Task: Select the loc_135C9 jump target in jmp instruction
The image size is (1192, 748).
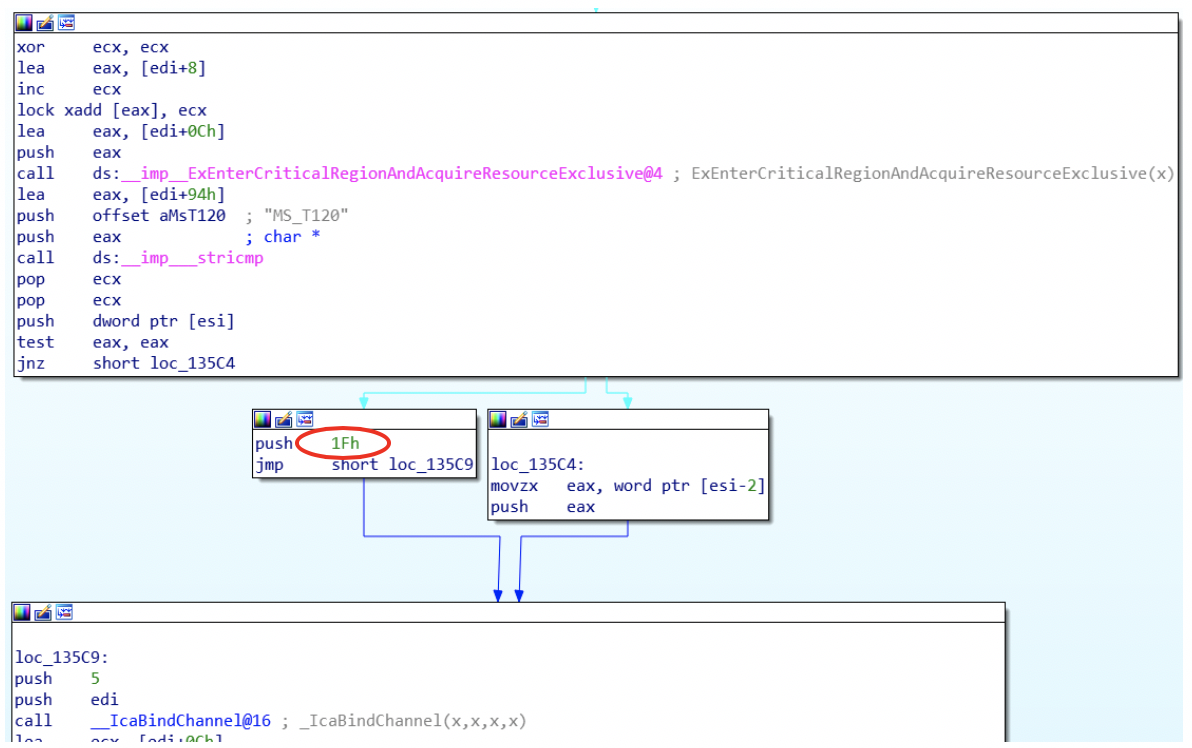Action: tap(430, 464)
